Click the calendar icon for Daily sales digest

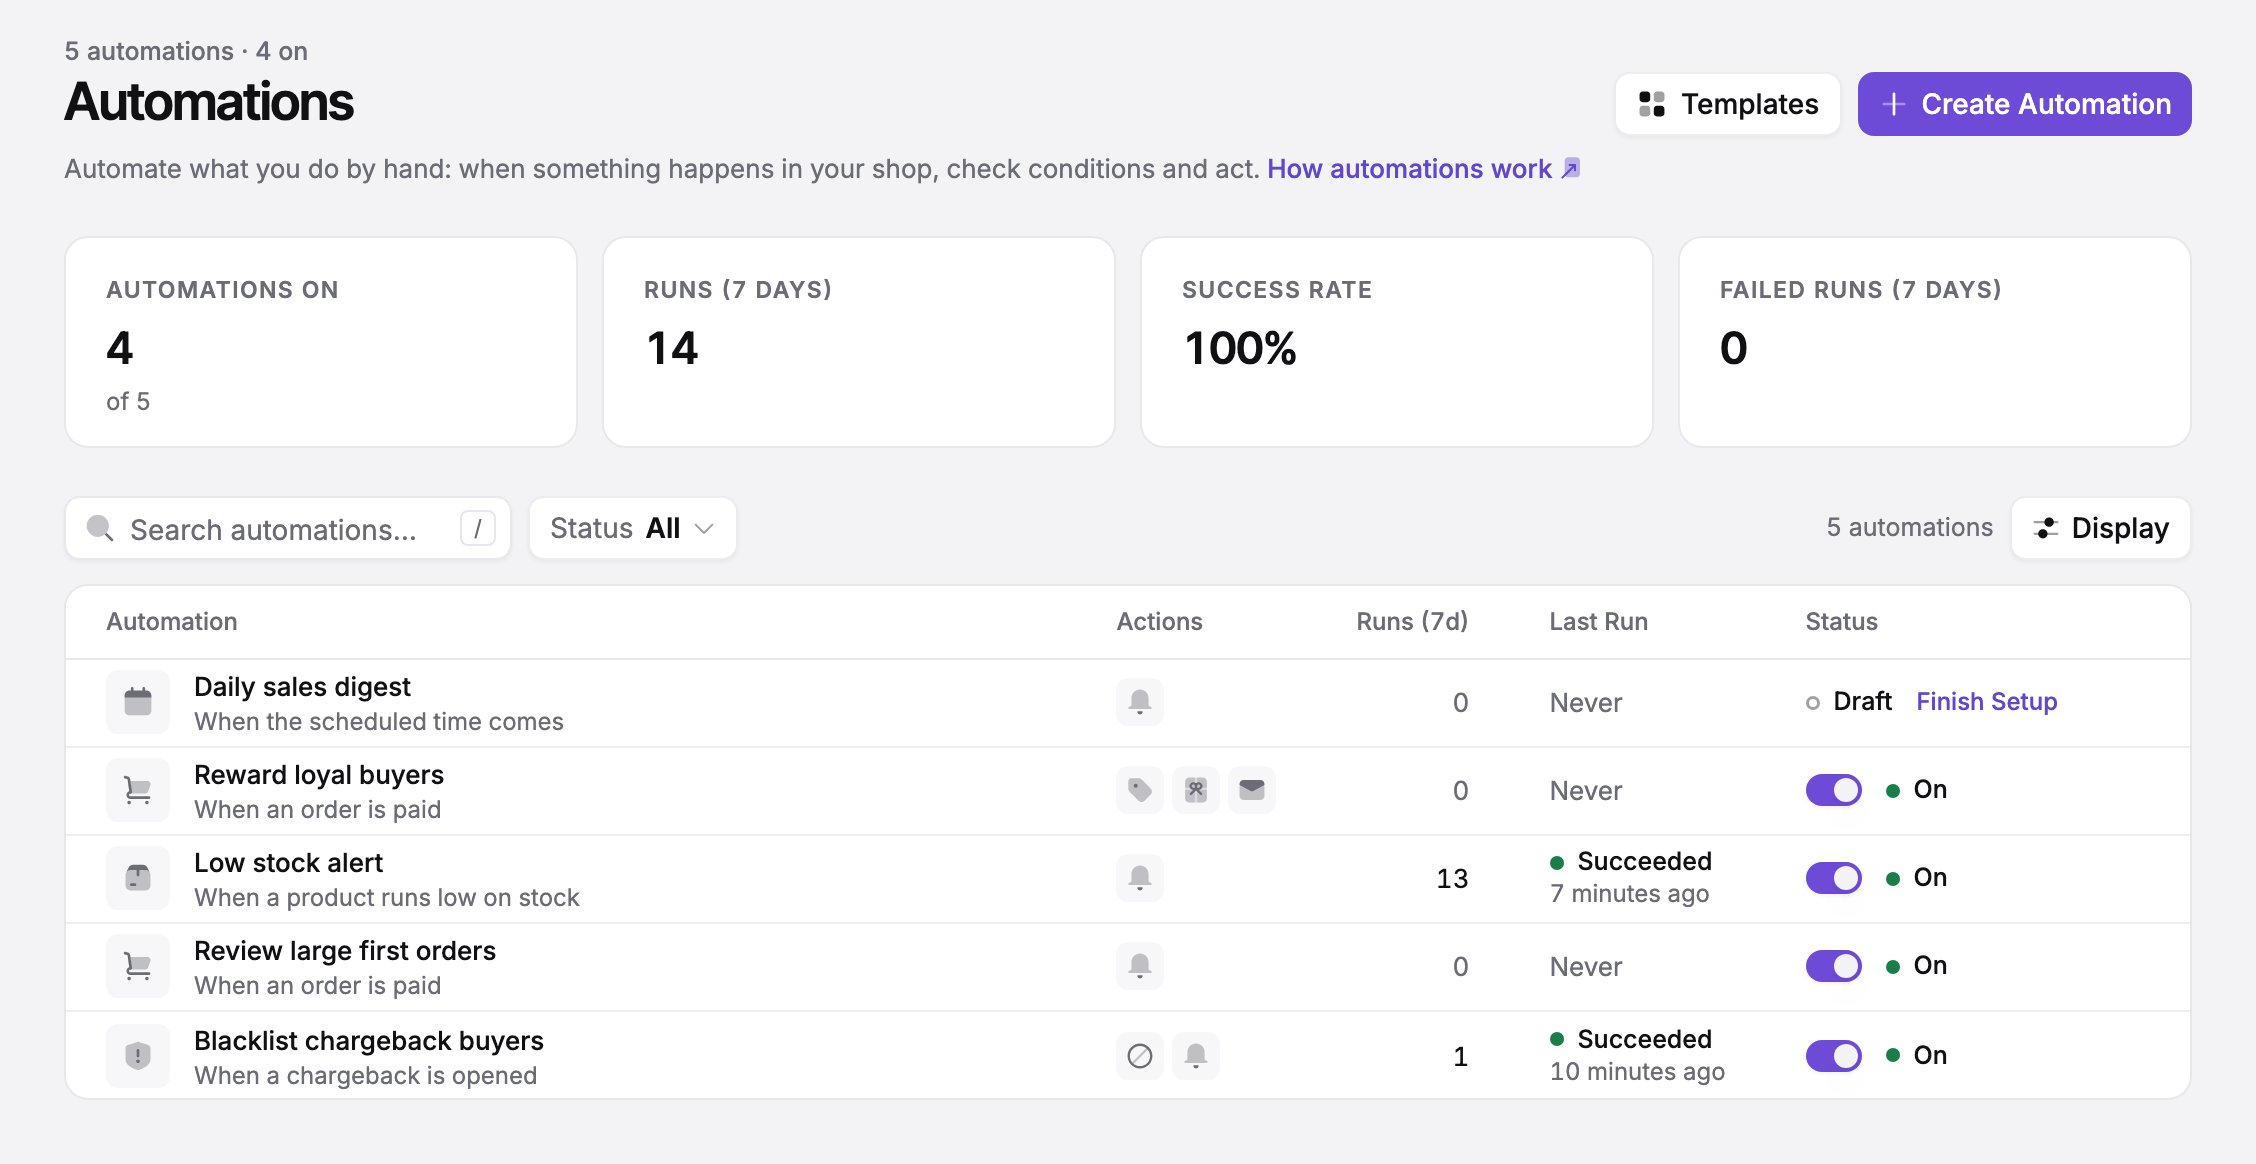click(138, 702)
